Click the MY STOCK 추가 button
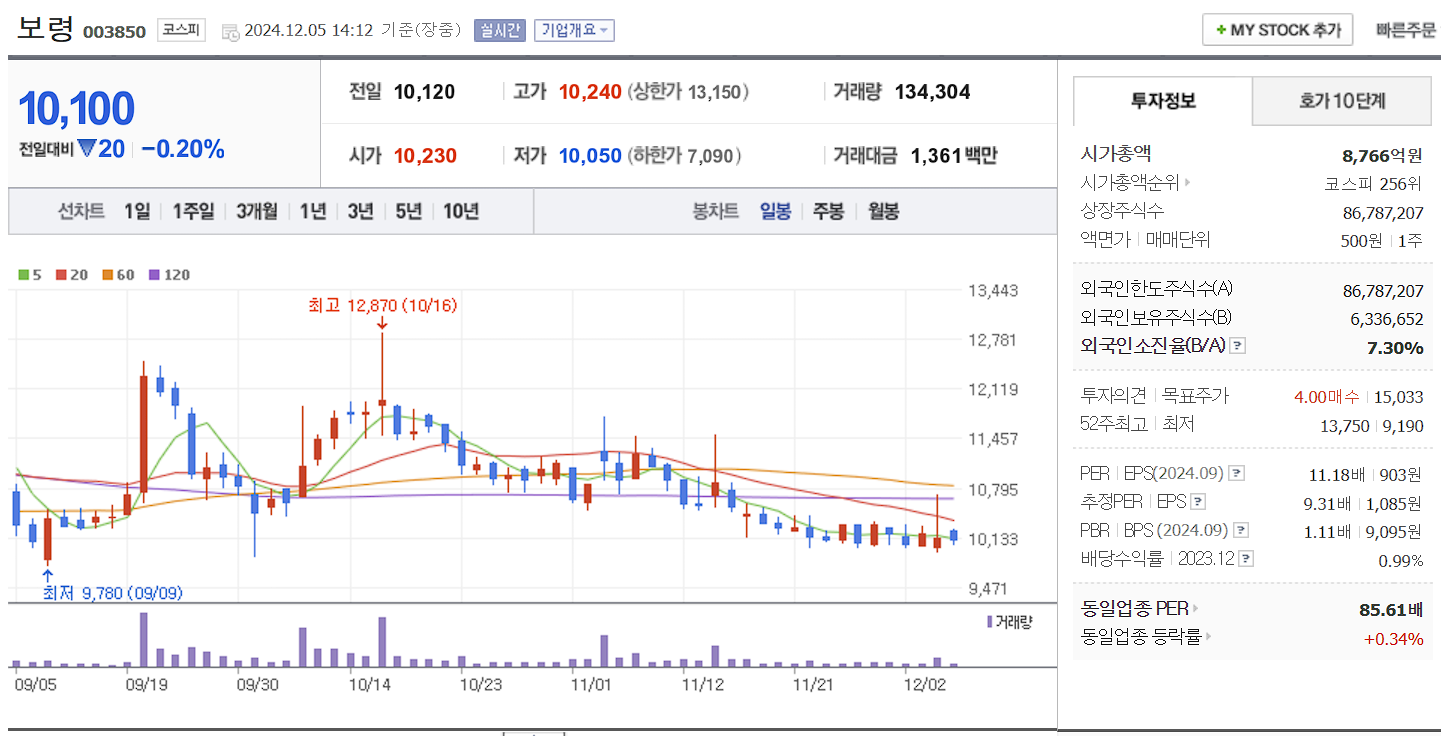The image size is (1441, 736). click(x=1277, y=29)
